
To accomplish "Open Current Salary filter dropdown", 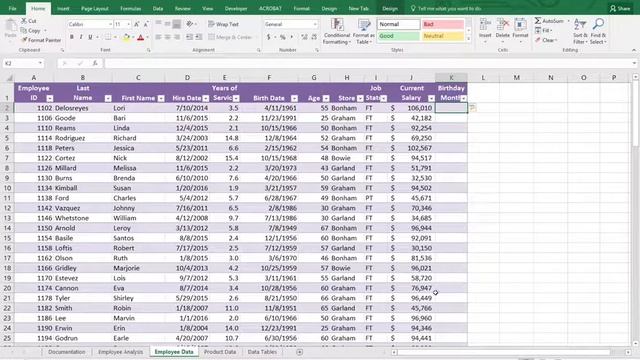I will click(431, 98).
